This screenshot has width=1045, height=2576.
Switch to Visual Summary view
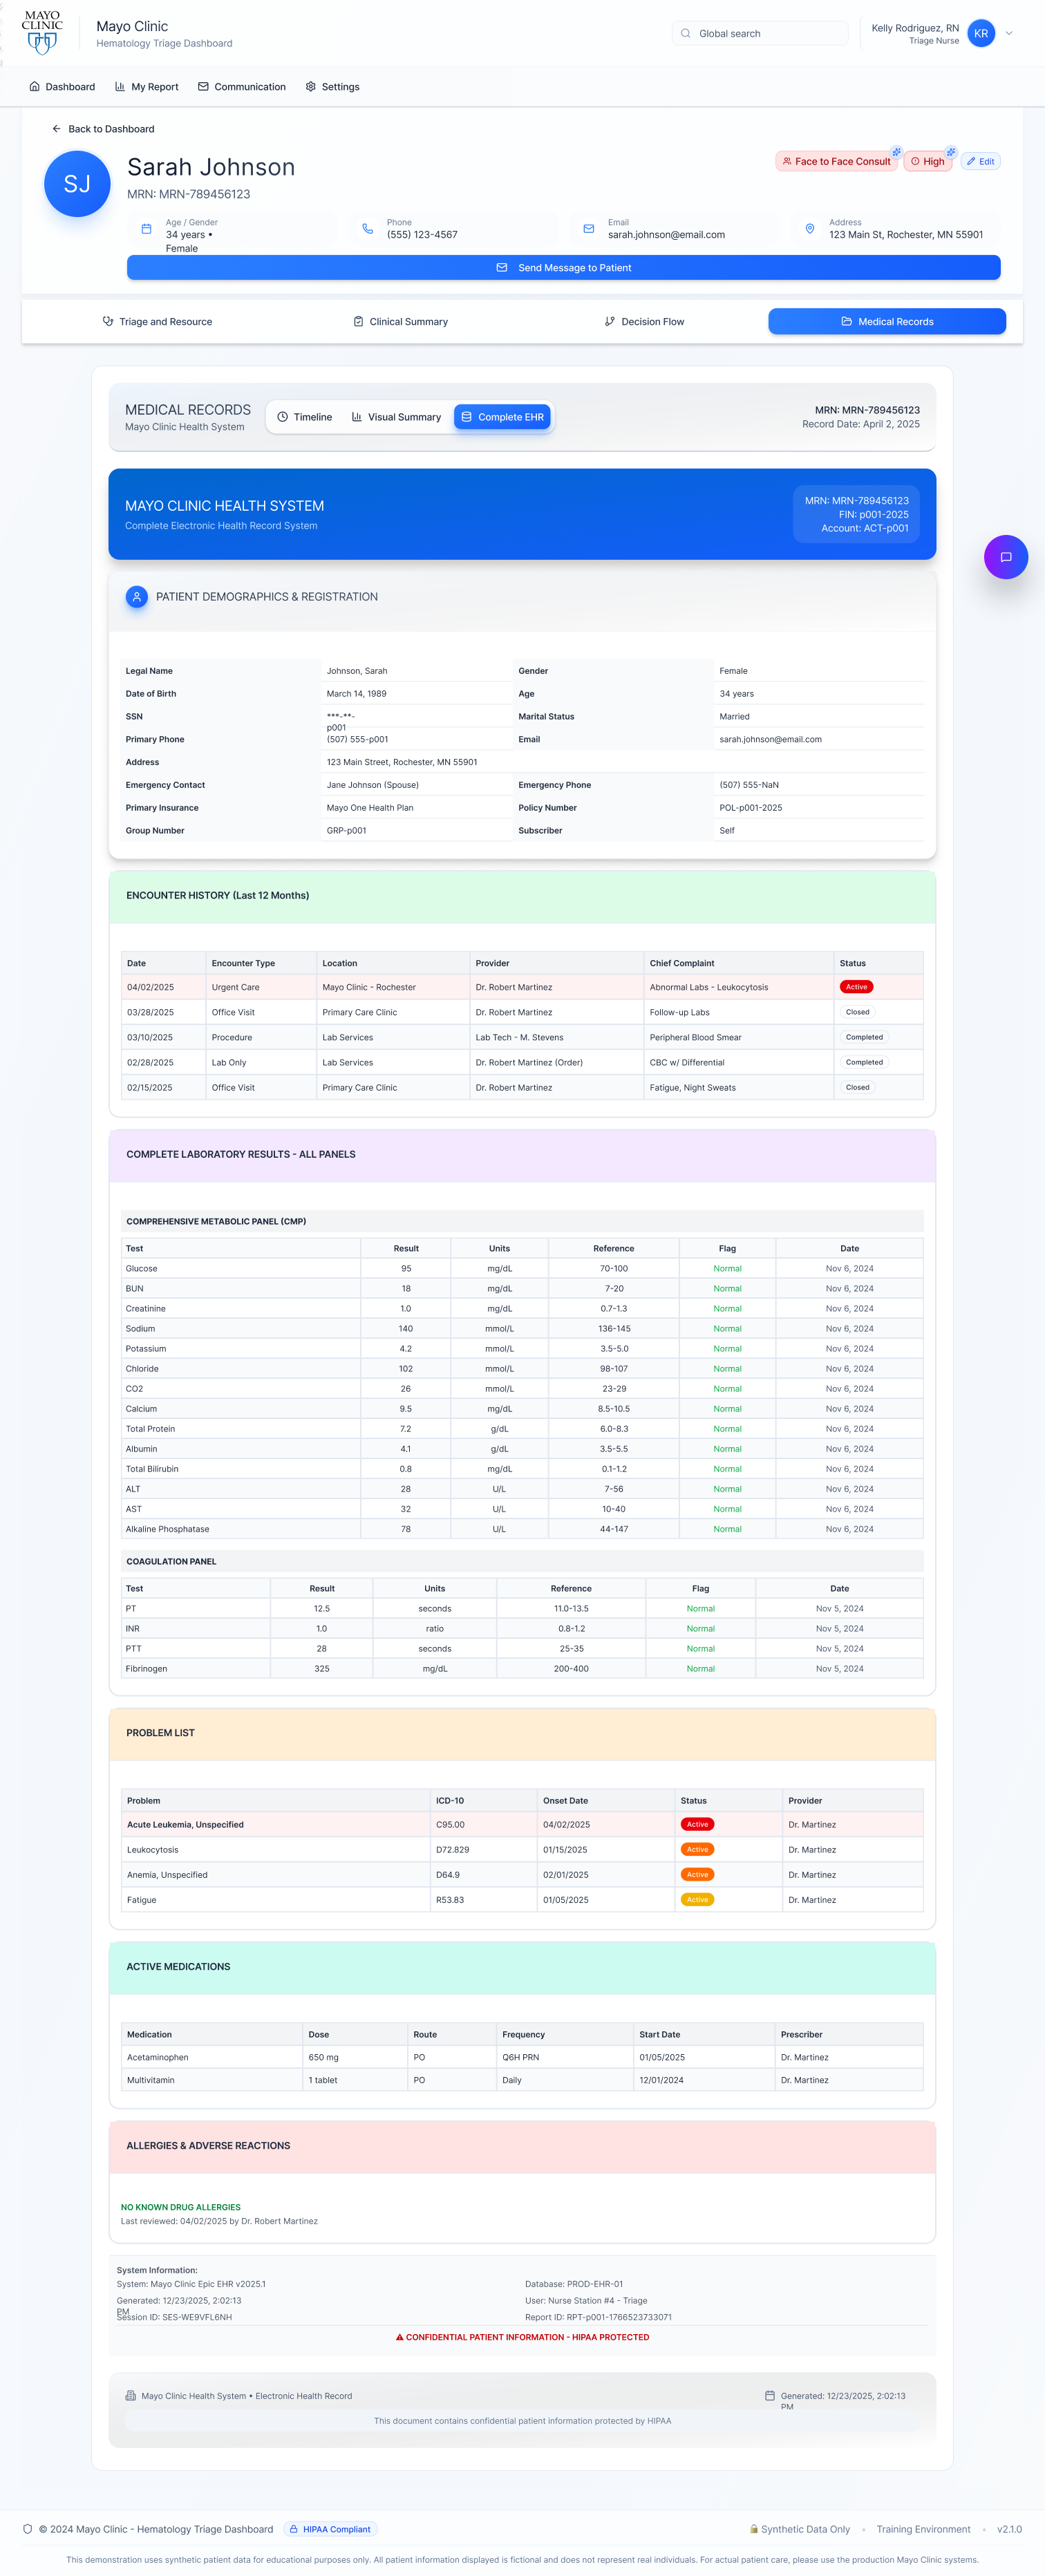(x=396, y=417)
